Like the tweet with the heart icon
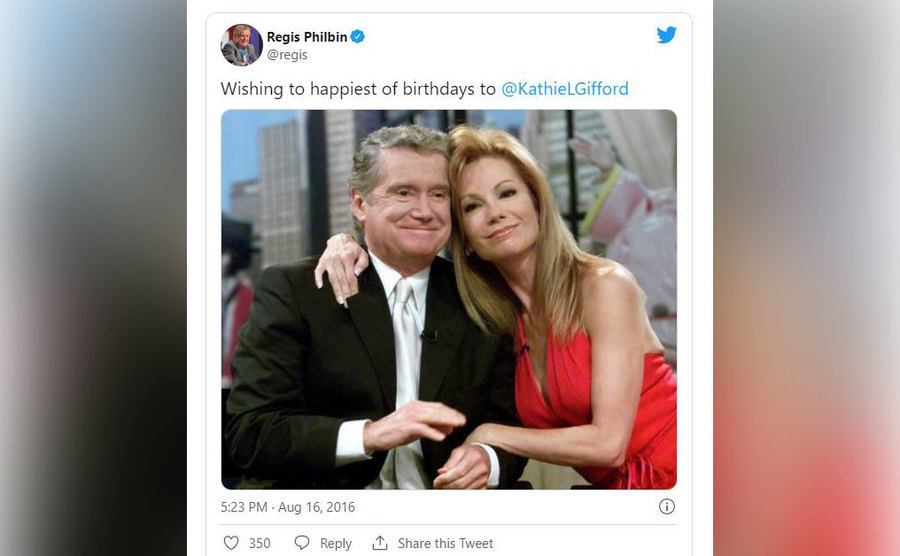The width and height of the screenshot is (900, 556). pyautogui.click(x=231, y=543)
